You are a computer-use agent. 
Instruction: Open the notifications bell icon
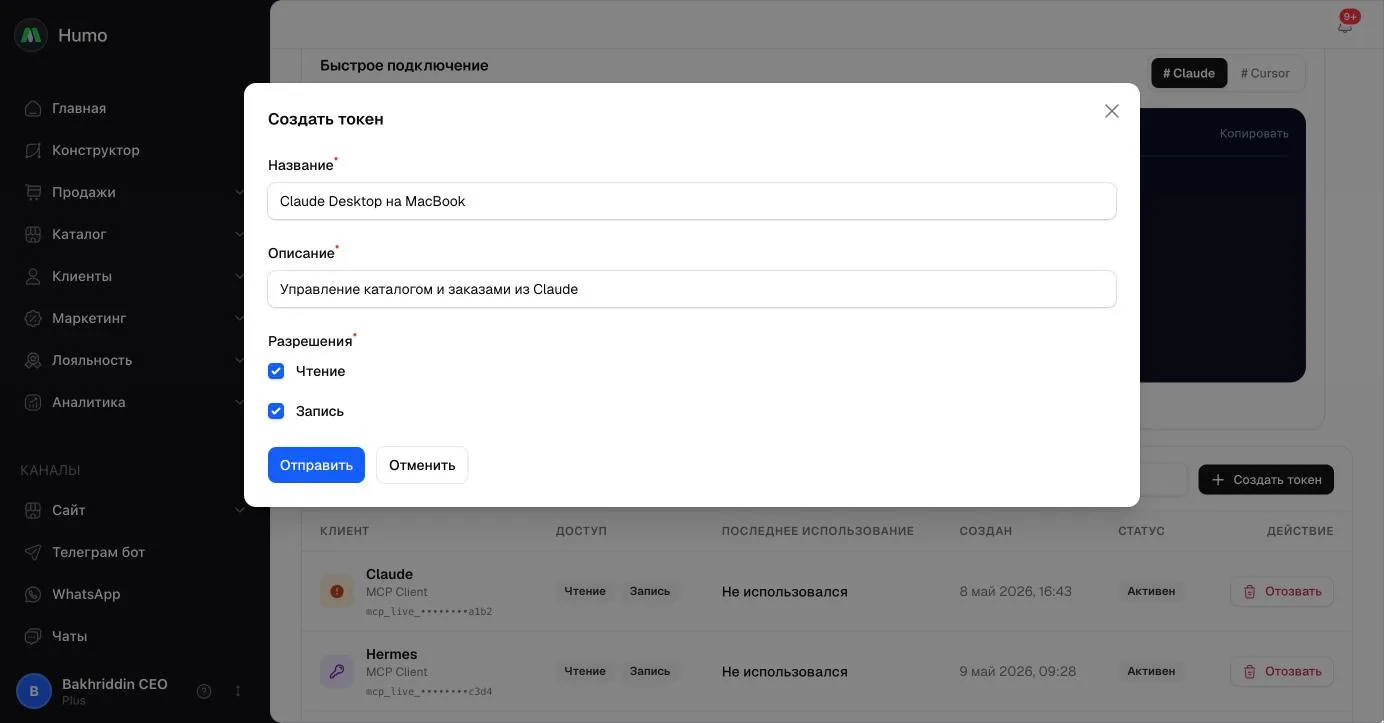[1345, 25]
